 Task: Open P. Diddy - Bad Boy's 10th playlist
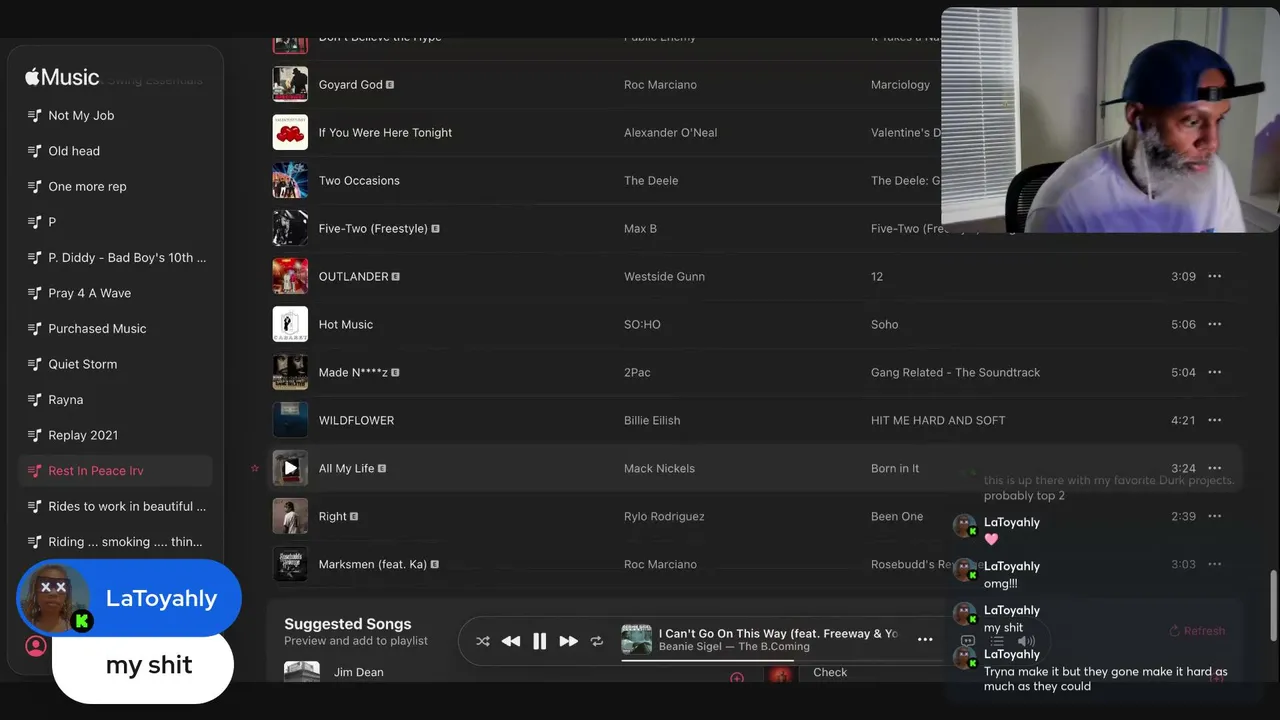click(116, 258)
